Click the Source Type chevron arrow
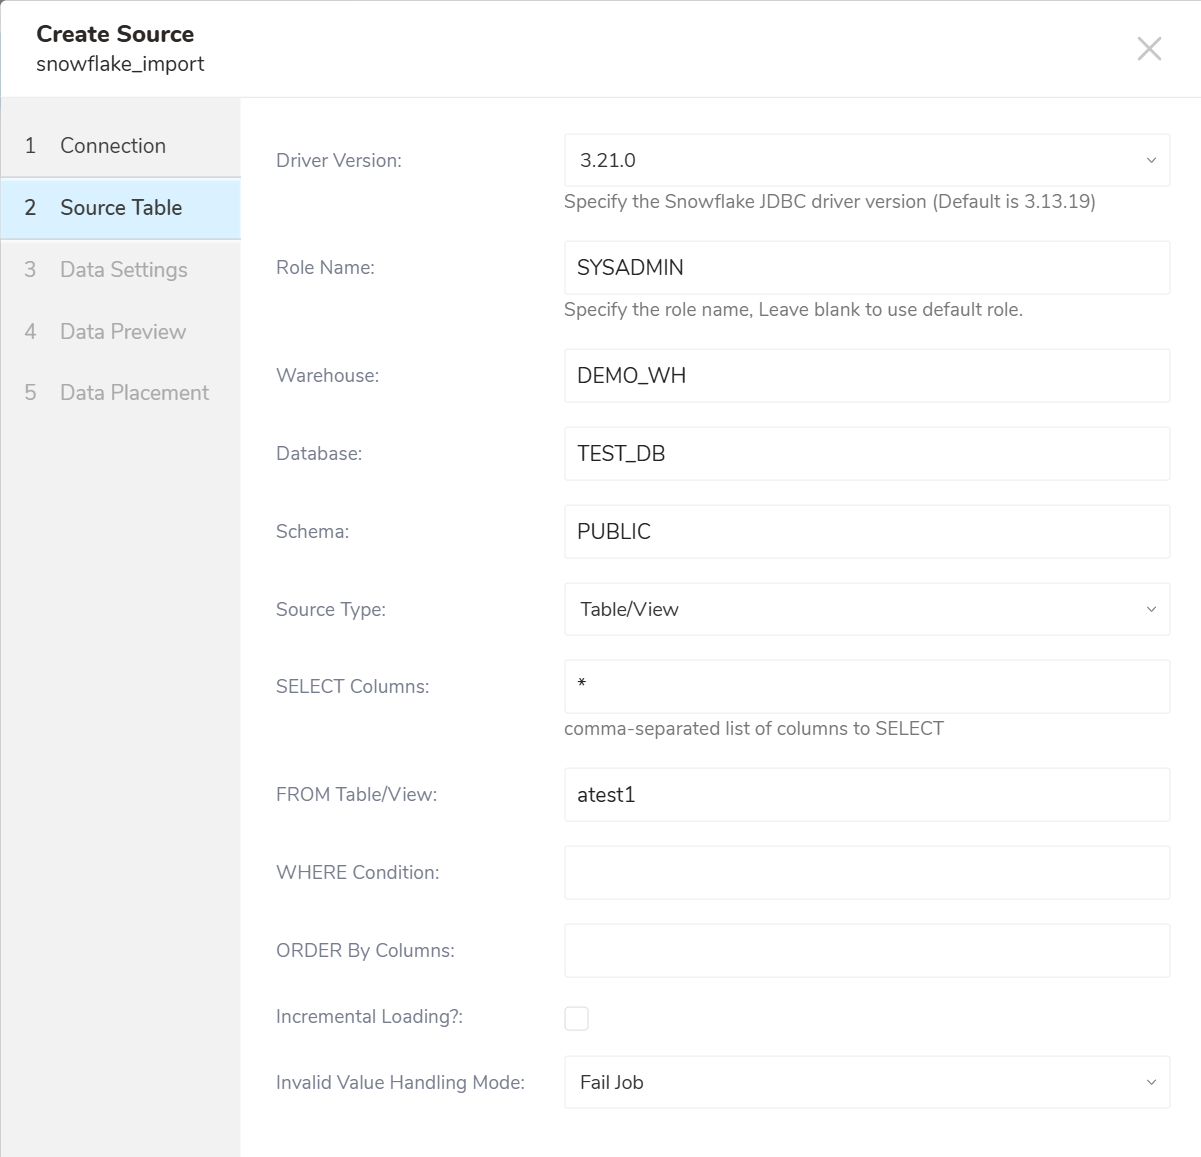Screen dimensions: 1201x1157 tap(1151, 609)
